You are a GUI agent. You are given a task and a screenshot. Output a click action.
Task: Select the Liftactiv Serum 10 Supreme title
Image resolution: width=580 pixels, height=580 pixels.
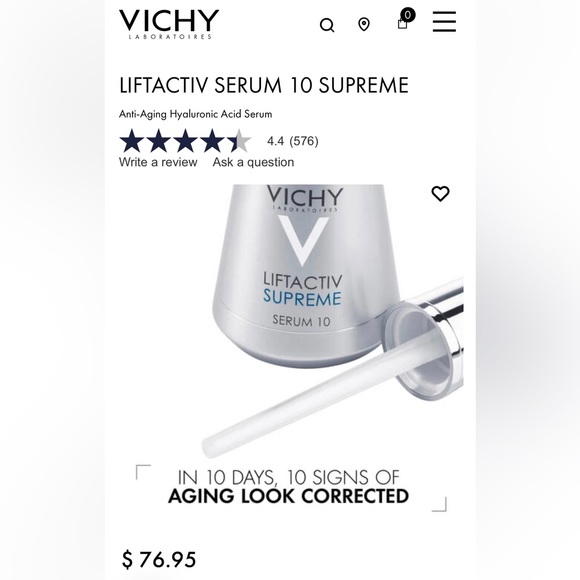coord(264,85)
